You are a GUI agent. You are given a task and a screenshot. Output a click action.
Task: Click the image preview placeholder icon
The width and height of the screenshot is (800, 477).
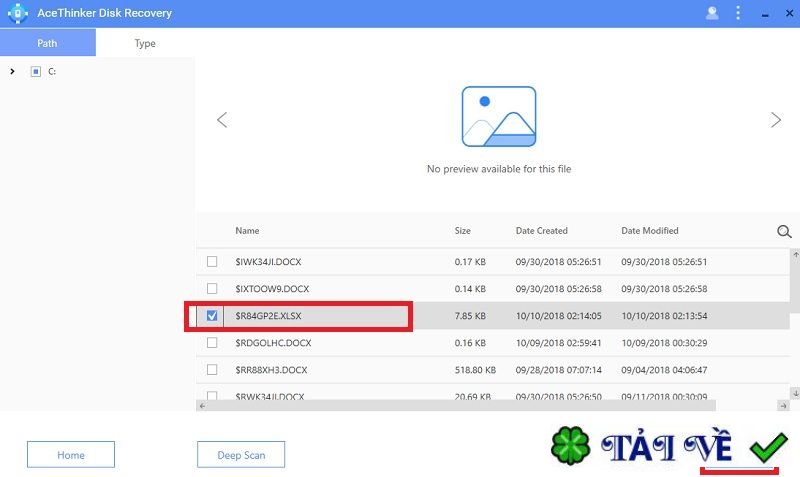tap(498, 117)
